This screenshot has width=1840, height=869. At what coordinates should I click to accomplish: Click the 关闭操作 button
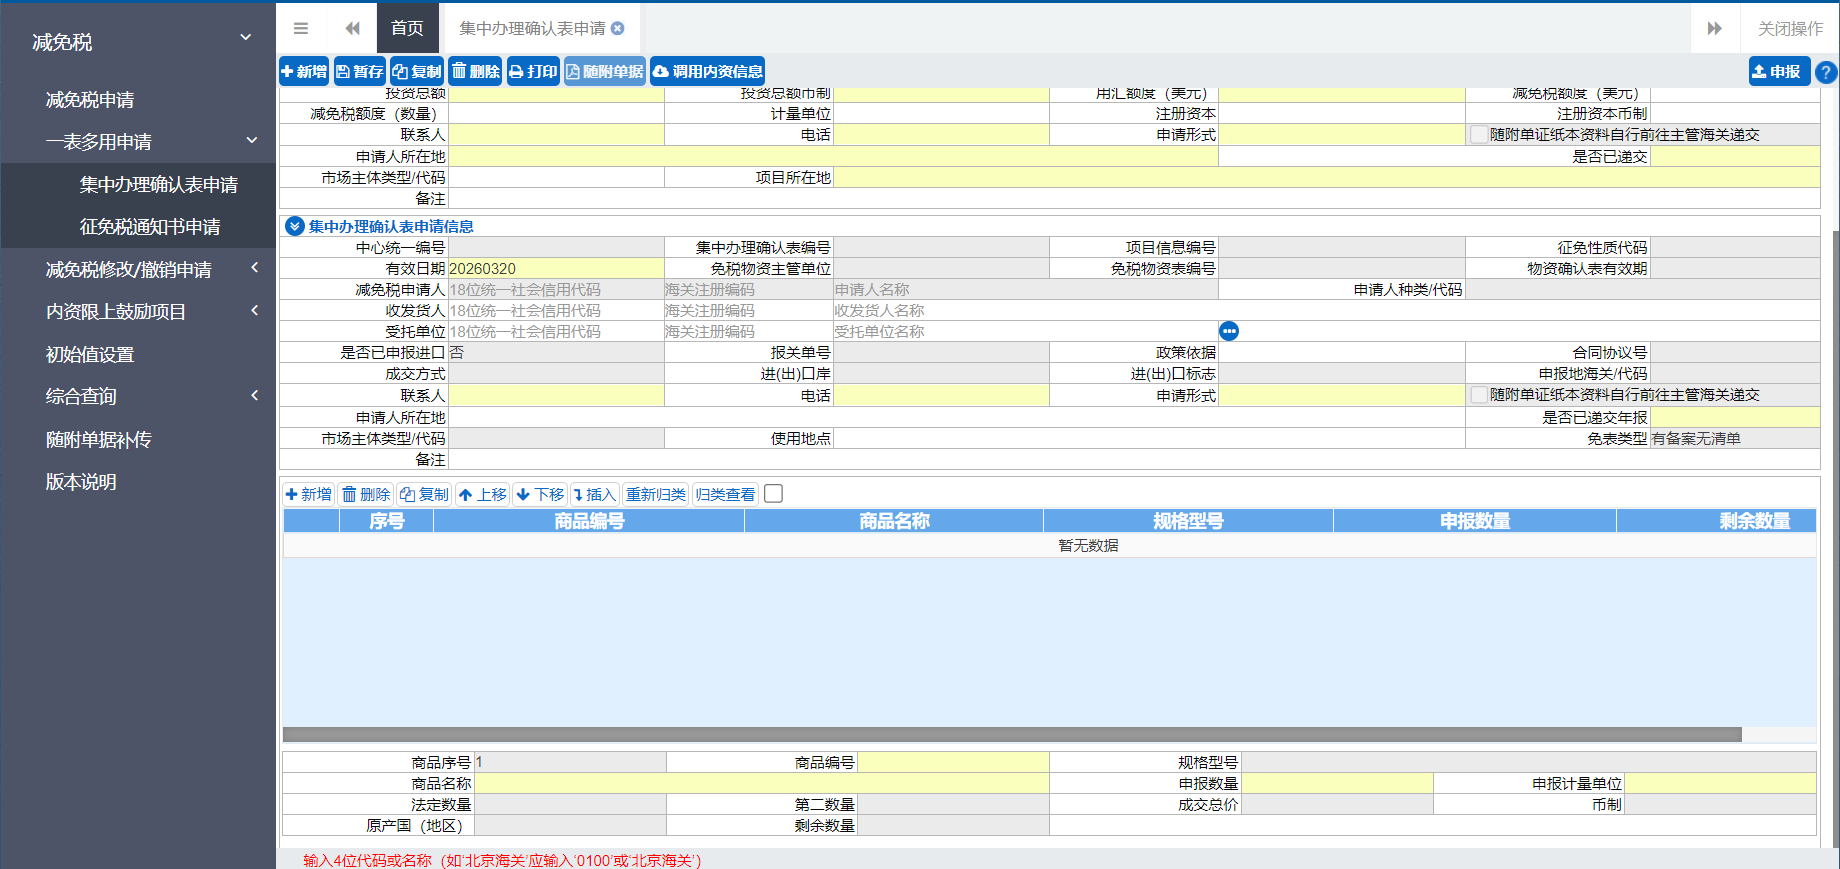click(1790, 28)
